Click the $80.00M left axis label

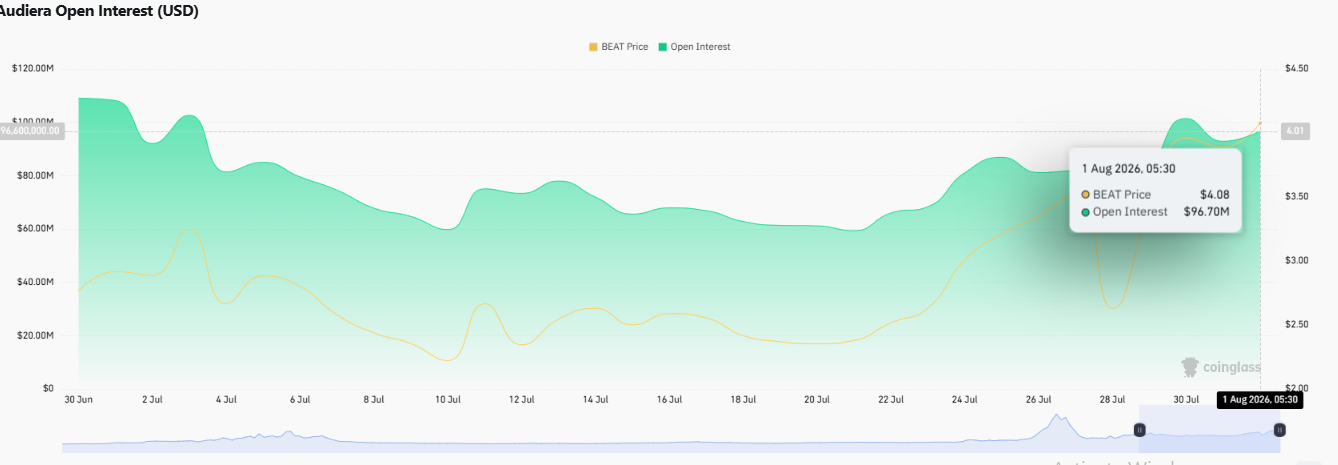coord(35,176)
